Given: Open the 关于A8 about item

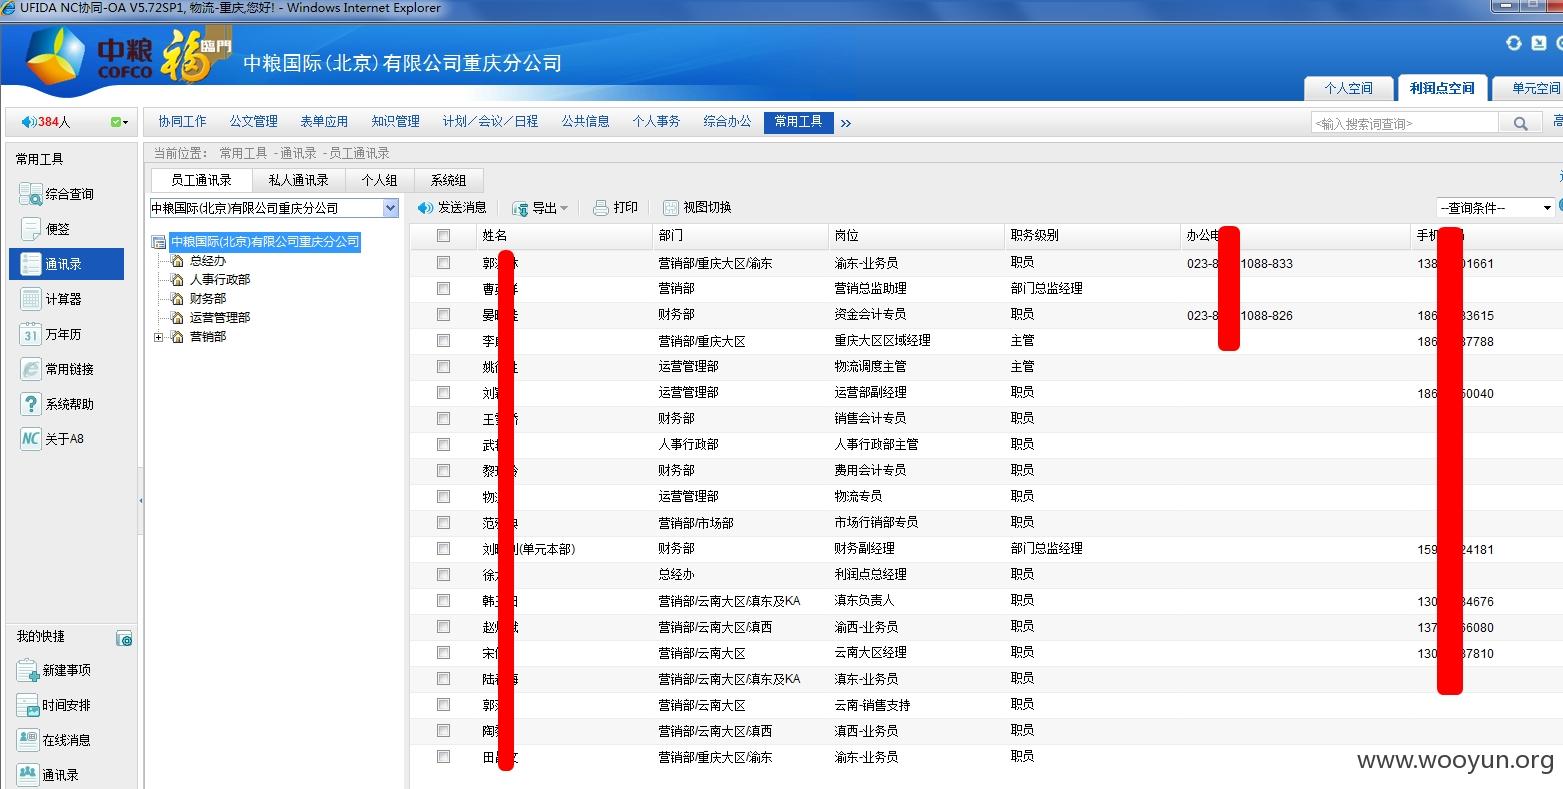Looking at the screenshot, I should 53,439.
